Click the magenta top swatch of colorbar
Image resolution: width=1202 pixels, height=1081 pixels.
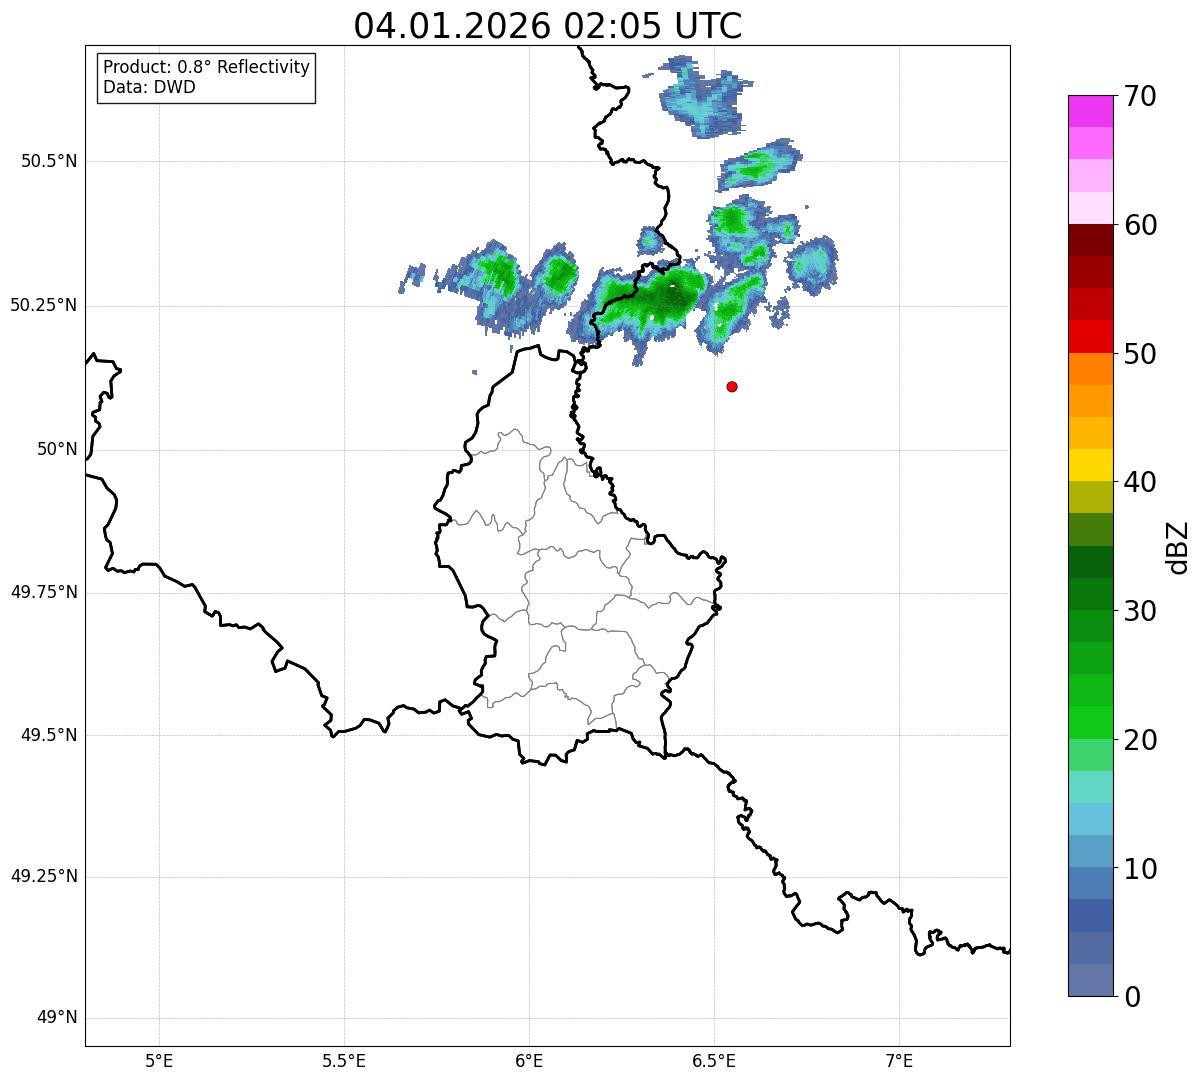(x=1091, y=111)
